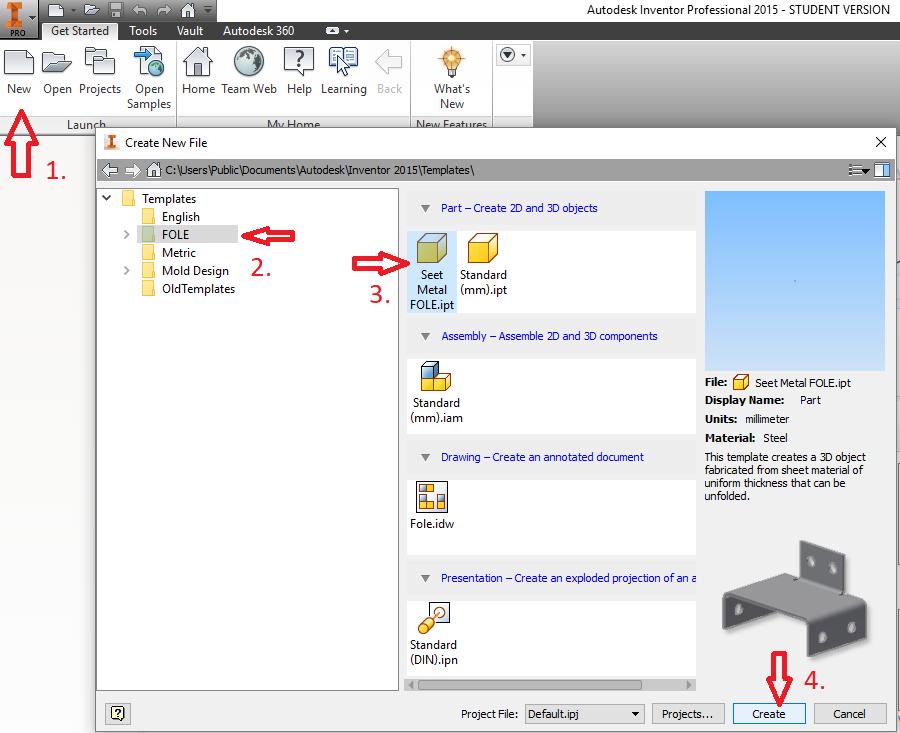Click scrollbar right arrow in template list
Screen dimensions: 900x733
tap(689, 685)
